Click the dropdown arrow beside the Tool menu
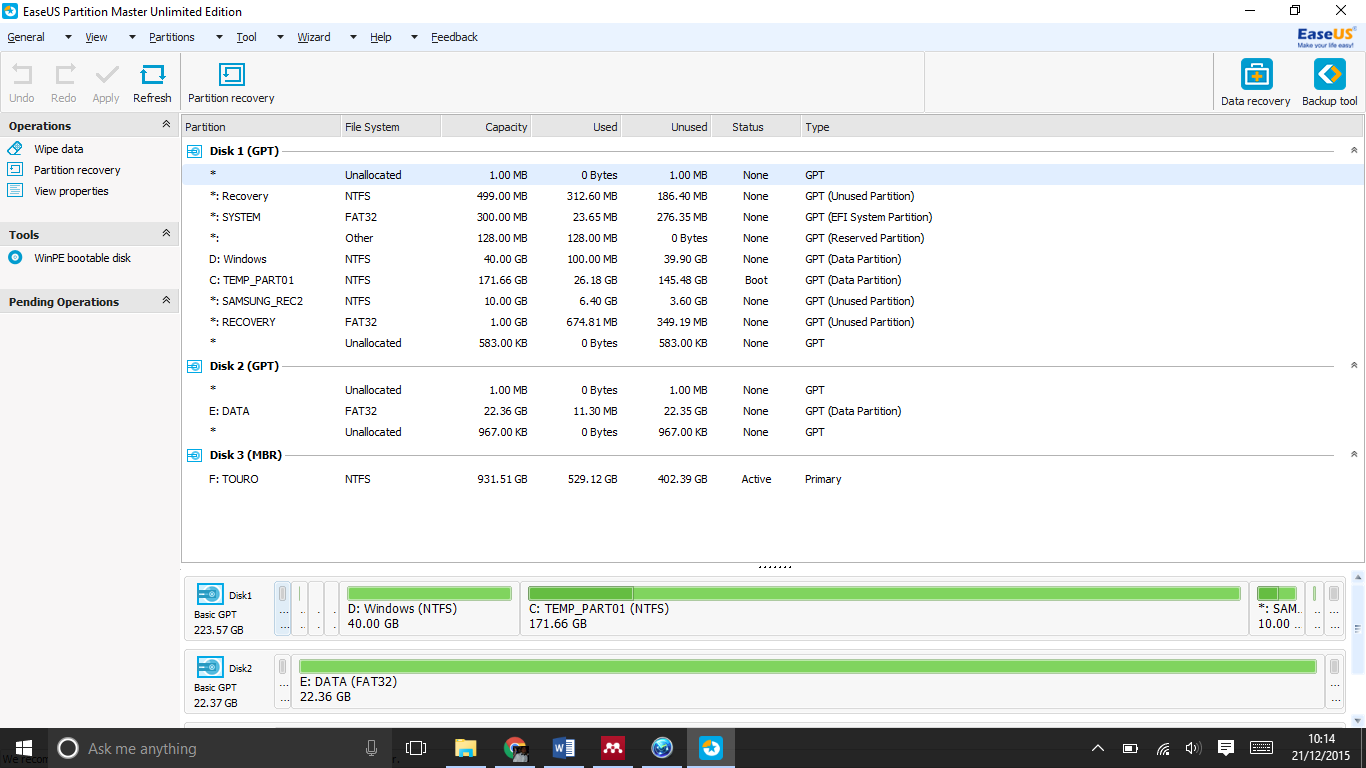Viewport: 1366px width, 768px height. (x=280, y=38)
